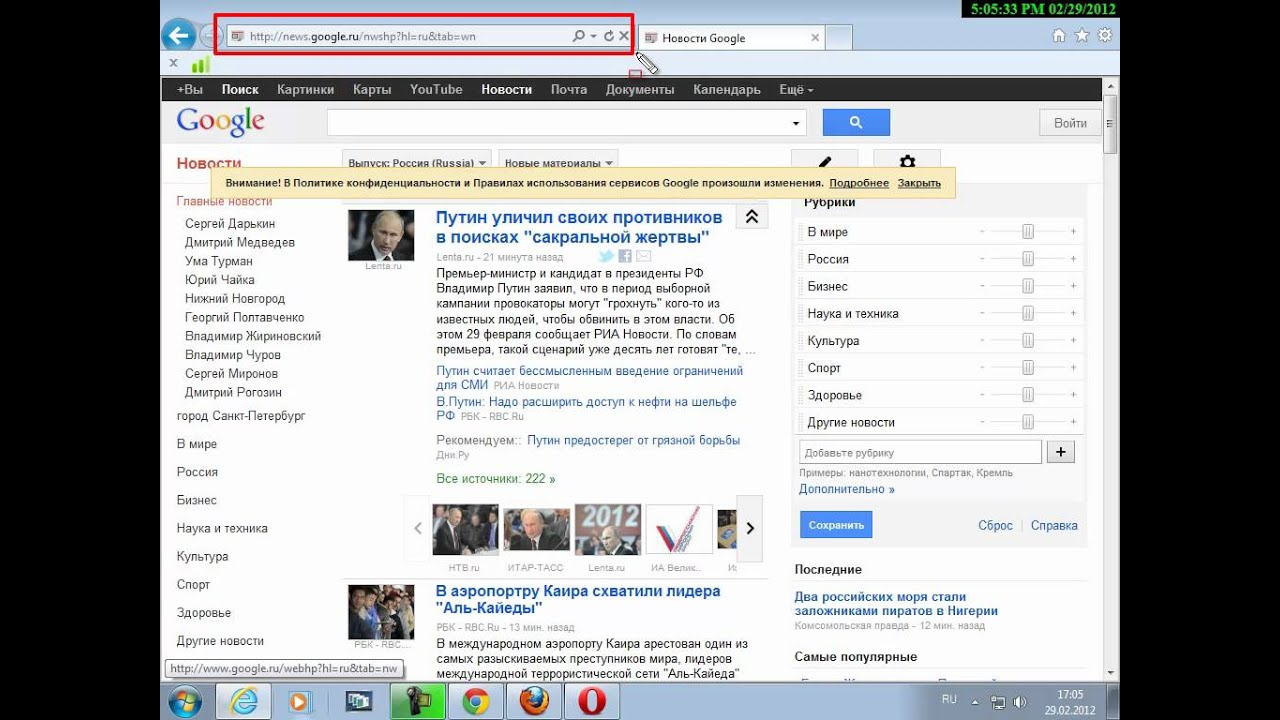Select Наука и техника in left sidebar
The height and width of the screenshot is (720, 1280).
[222, 528]
